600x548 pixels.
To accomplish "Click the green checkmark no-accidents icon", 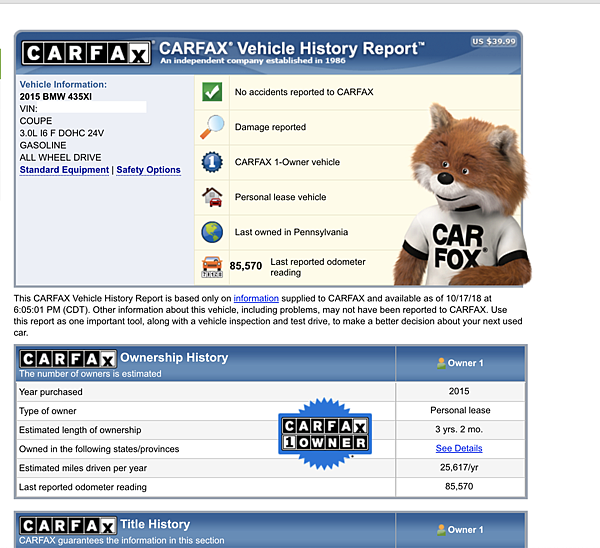I will point(212,92).
